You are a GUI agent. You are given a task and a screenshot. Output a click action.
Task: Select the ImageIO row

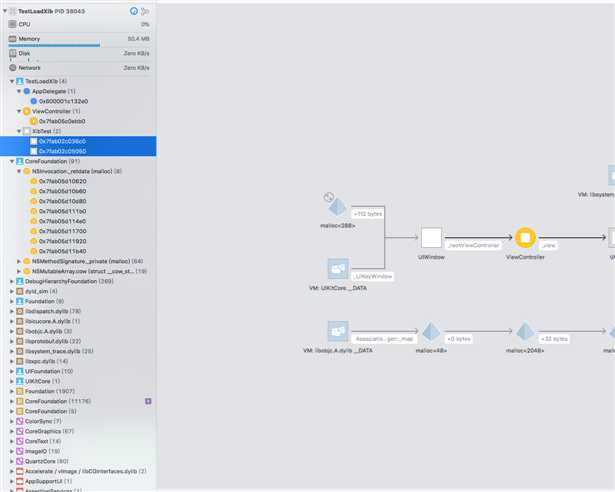coord(78,451)
